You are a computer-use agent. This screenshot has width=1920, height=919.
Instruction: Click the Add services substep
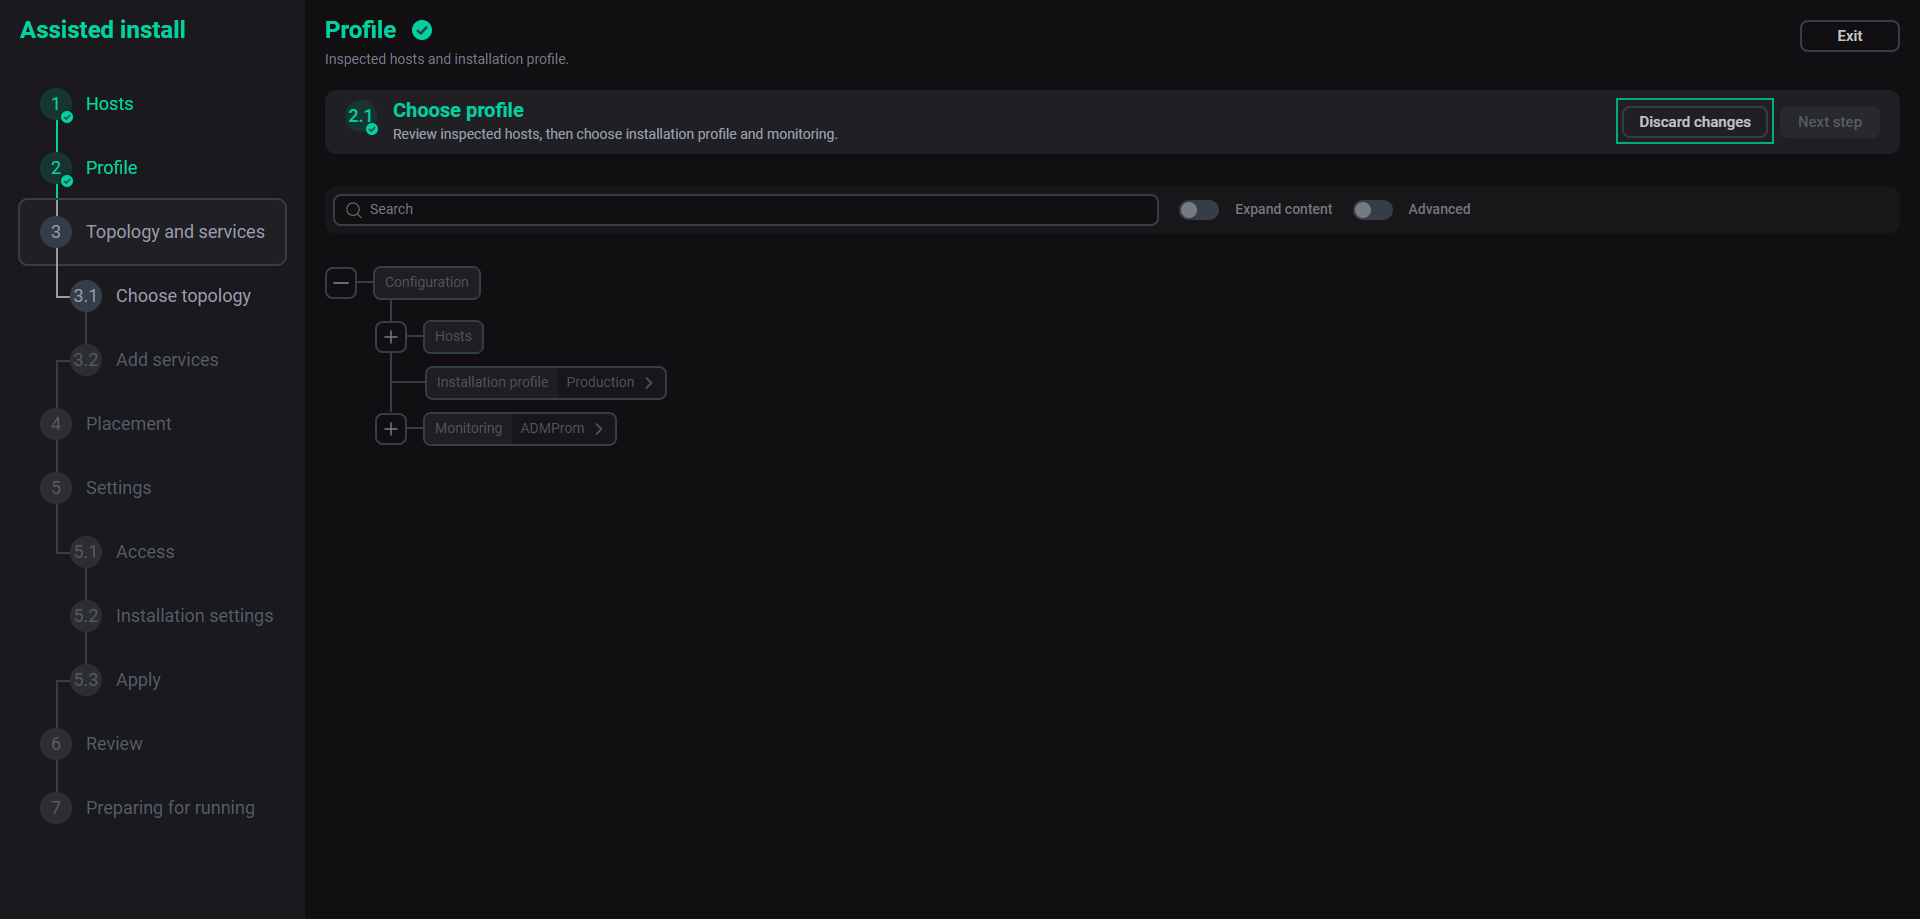(x=167, y=360)
